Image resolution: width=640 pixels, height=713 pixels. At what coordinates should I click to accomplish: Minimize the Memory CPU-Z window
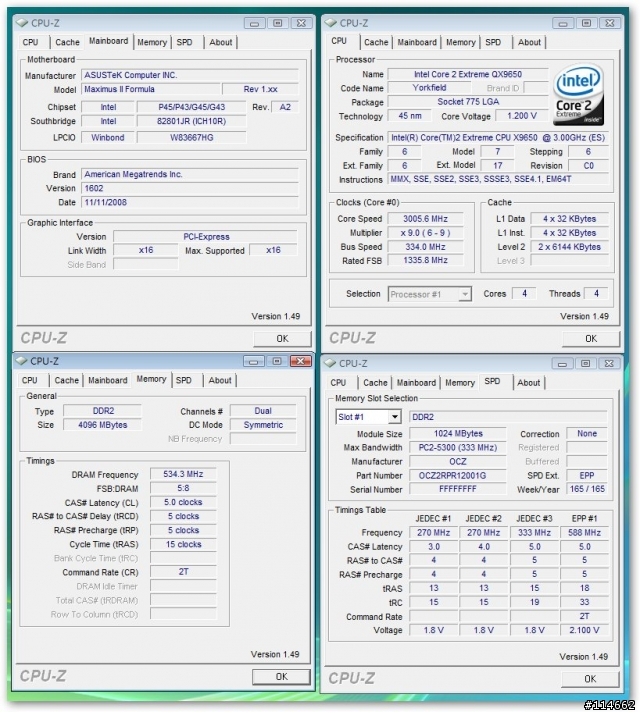[x=254, y=362]
